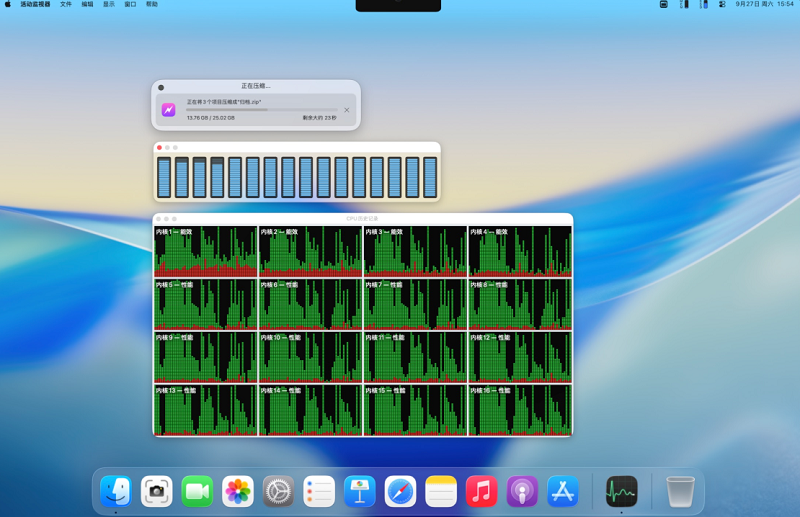Cancel the 归档.zip compression
800x517 pixels.
tap(346, 110)
